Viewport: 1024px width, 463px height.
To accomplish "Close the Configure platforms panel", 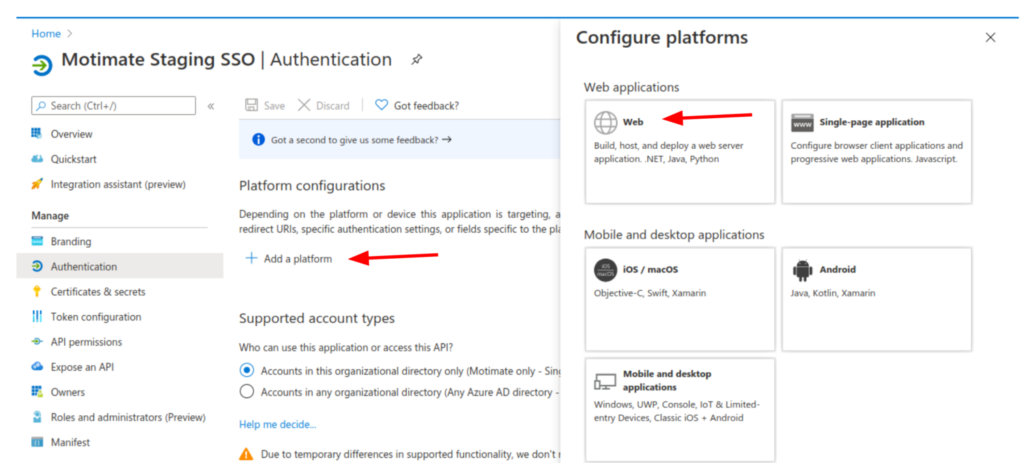I will click(x=990, y=38).
